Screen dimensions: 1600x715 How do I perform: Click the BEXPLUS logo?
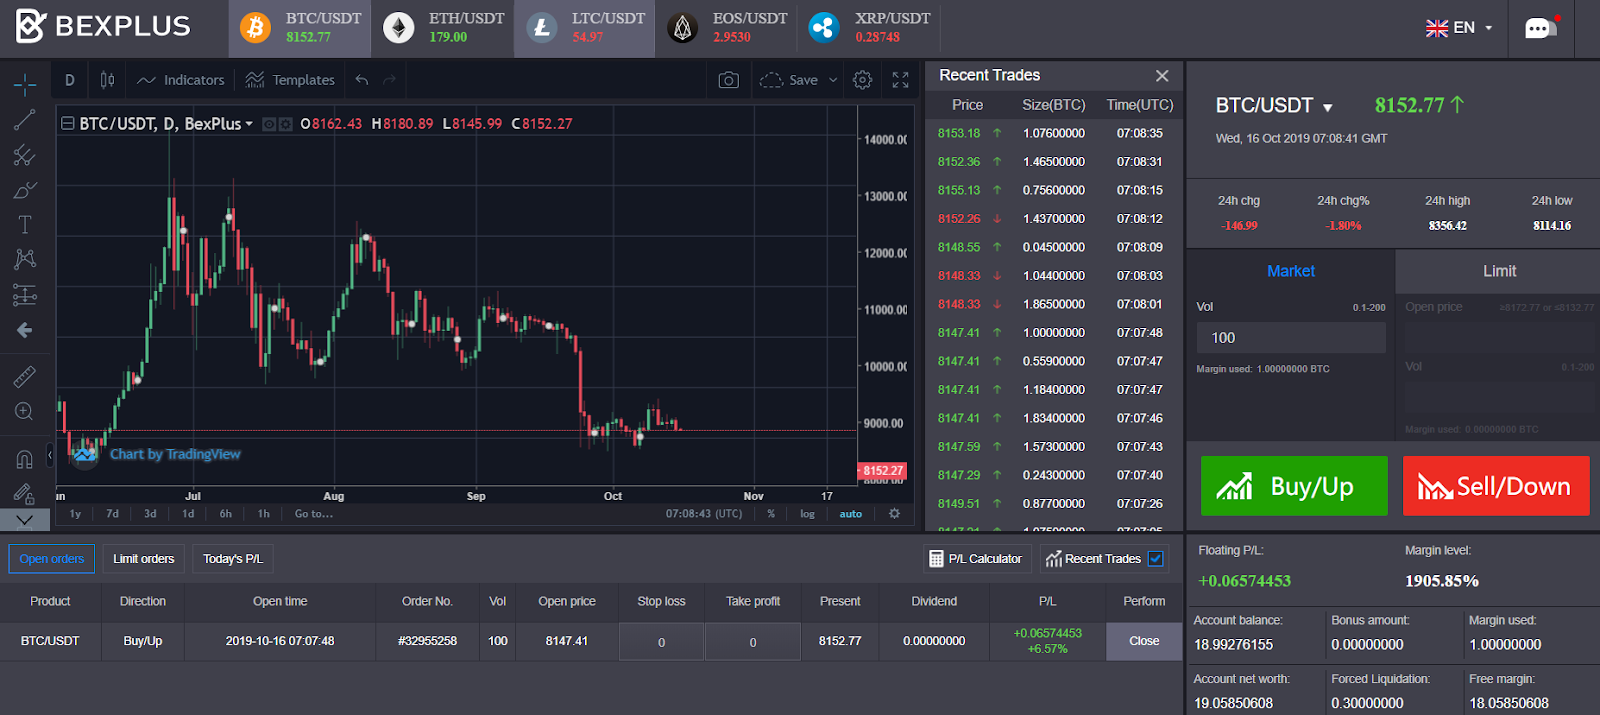click(x=103, y=26)
